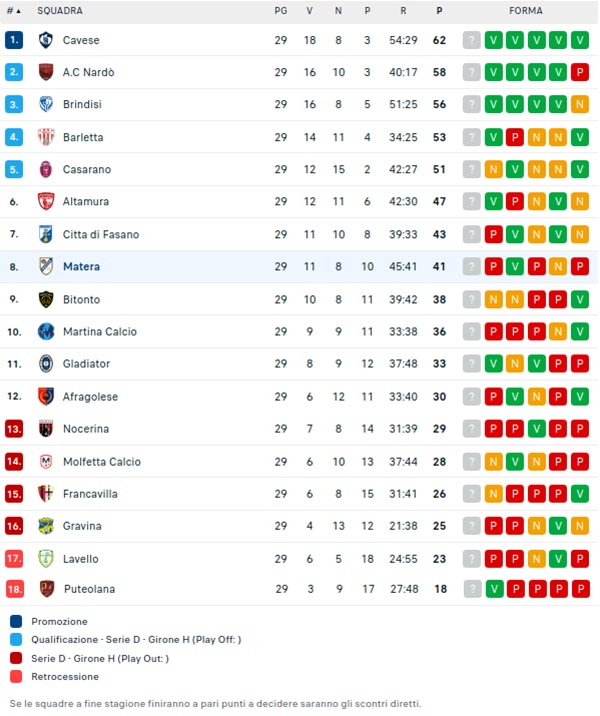Viewport: 600px width, 716px height.
Task: Click the Puteolana team crest icon
Action: pos(47,589)
